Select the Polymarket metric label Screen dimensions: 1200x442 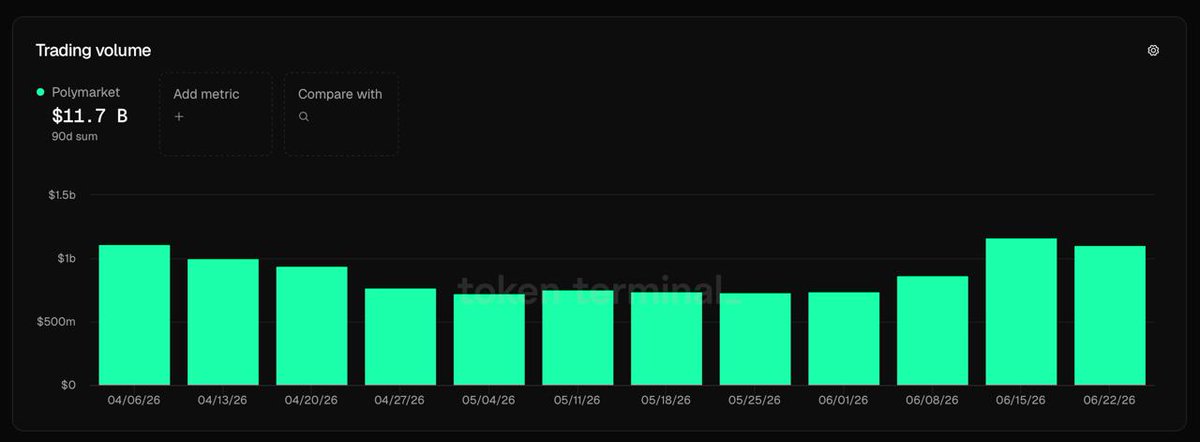point(86,92)
